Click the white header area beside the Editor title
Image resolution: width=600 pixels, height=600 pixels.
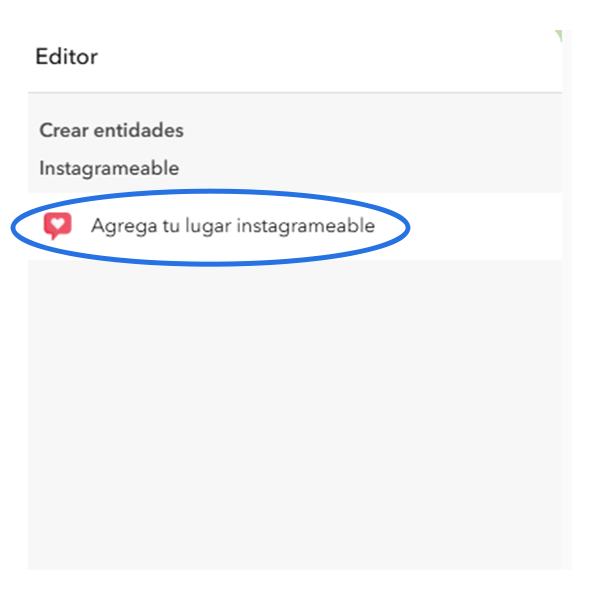pyautogui.click(x=325, y=57)
